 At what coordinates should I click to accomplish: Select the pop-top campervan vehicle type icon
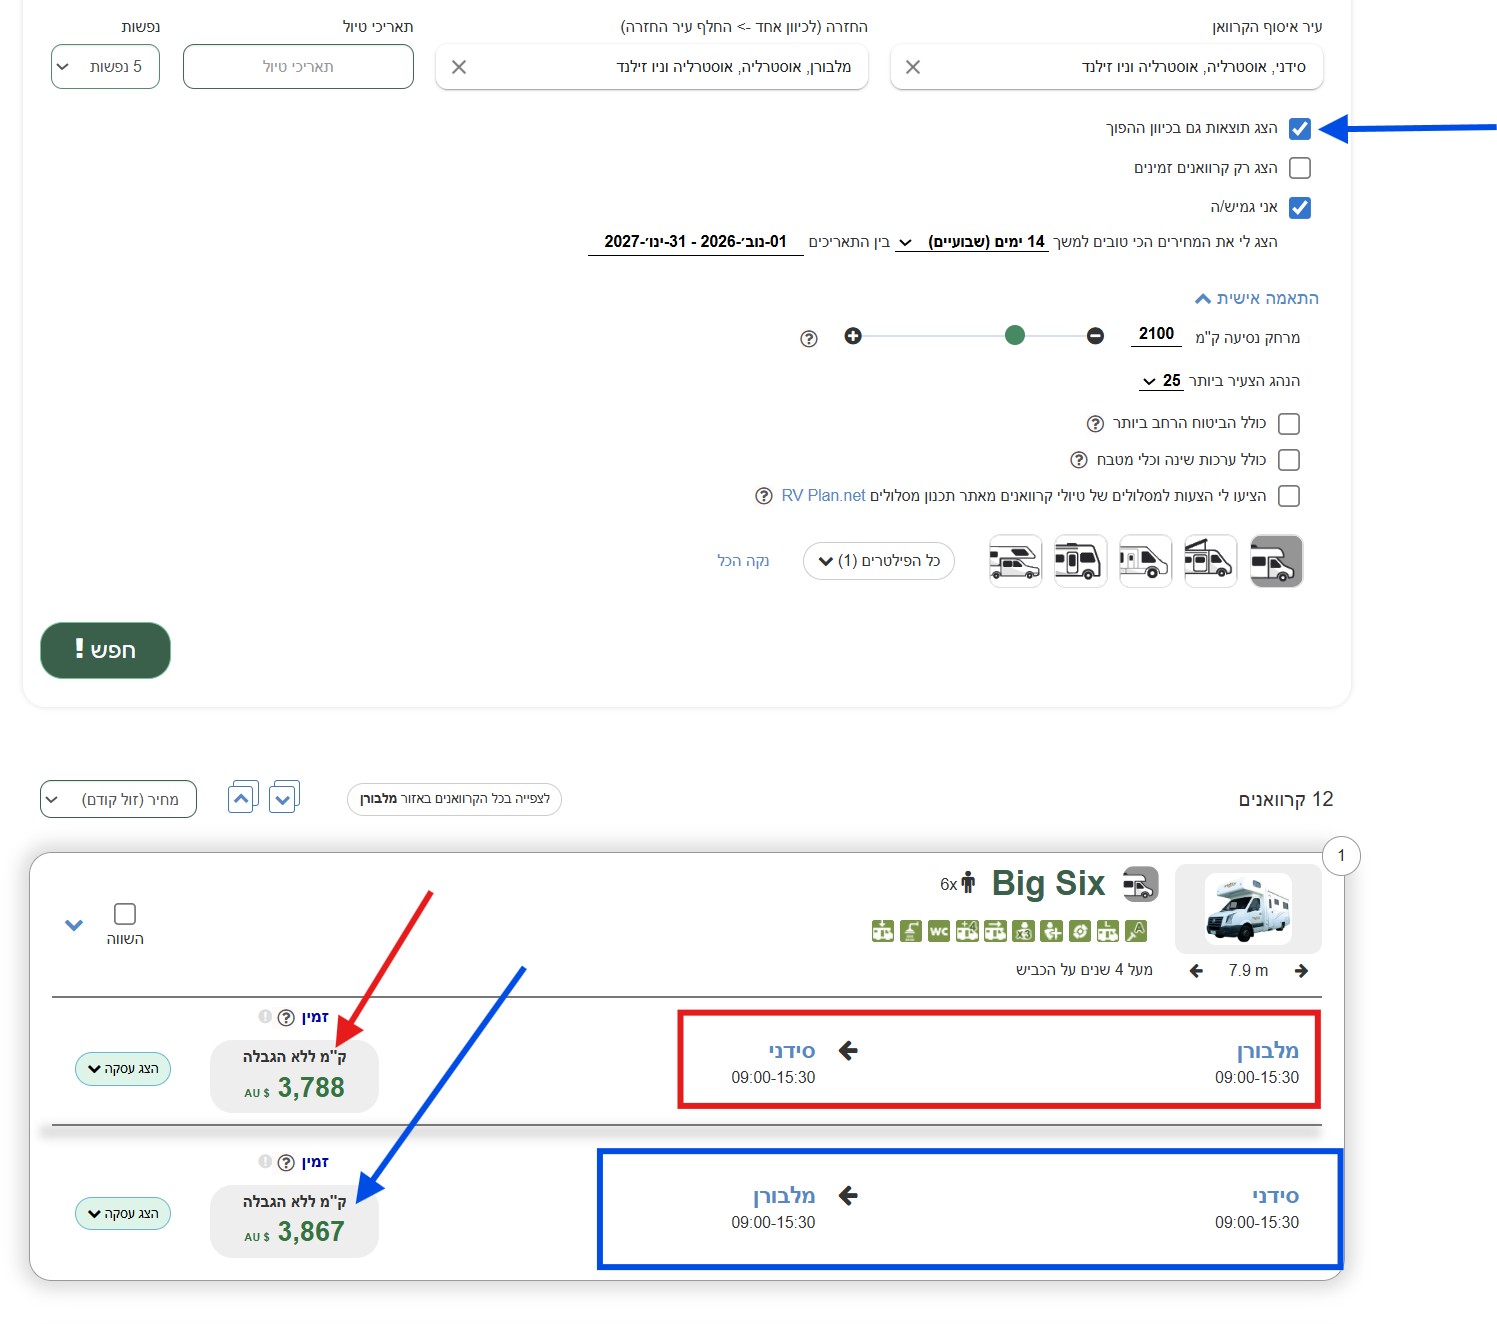tap(1209, 561)
